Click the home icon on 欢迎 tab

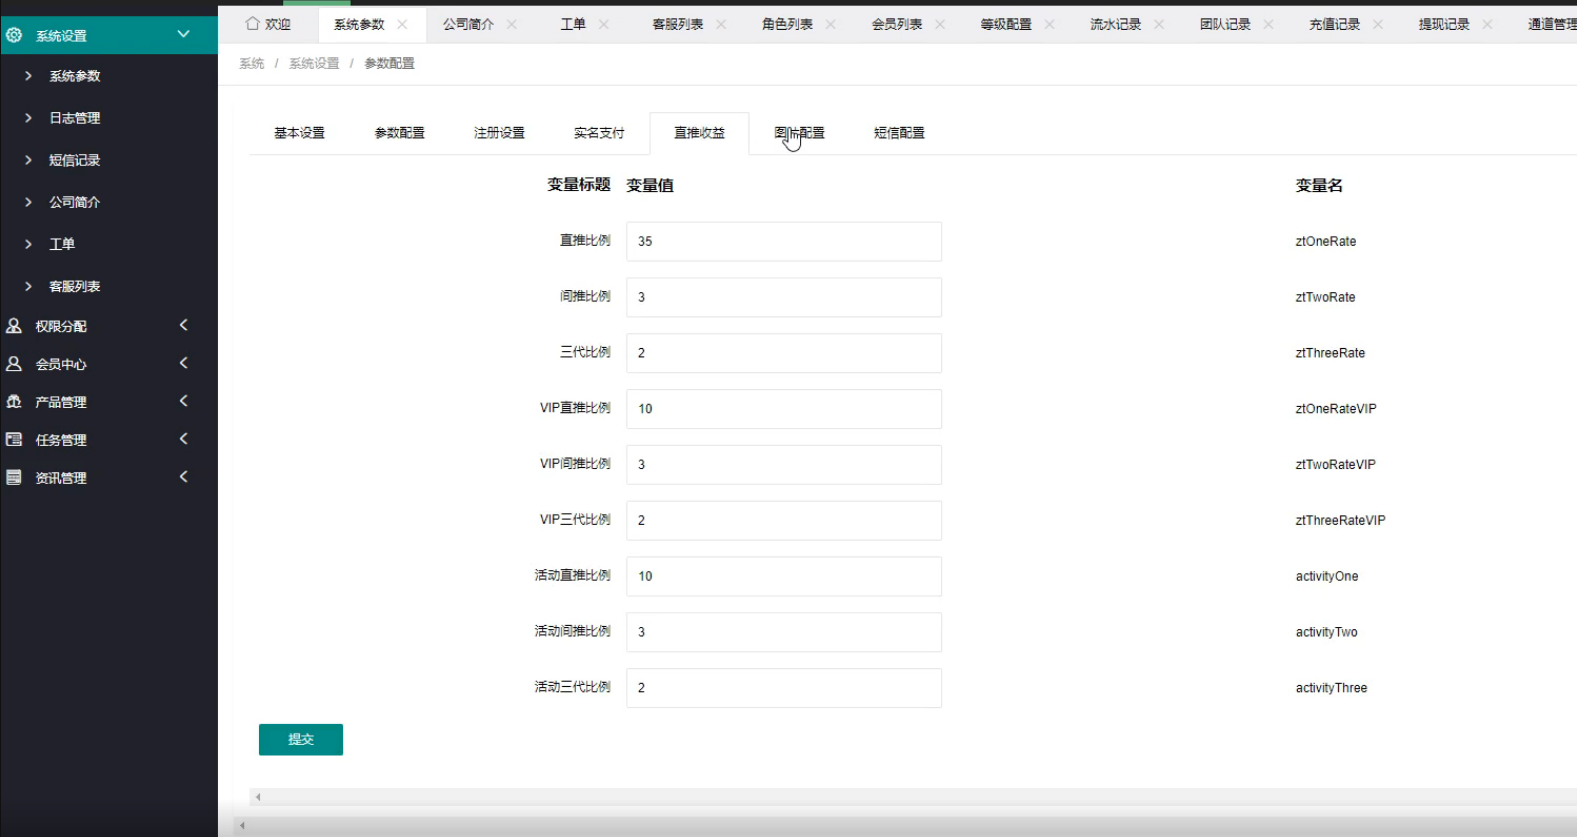252,24
